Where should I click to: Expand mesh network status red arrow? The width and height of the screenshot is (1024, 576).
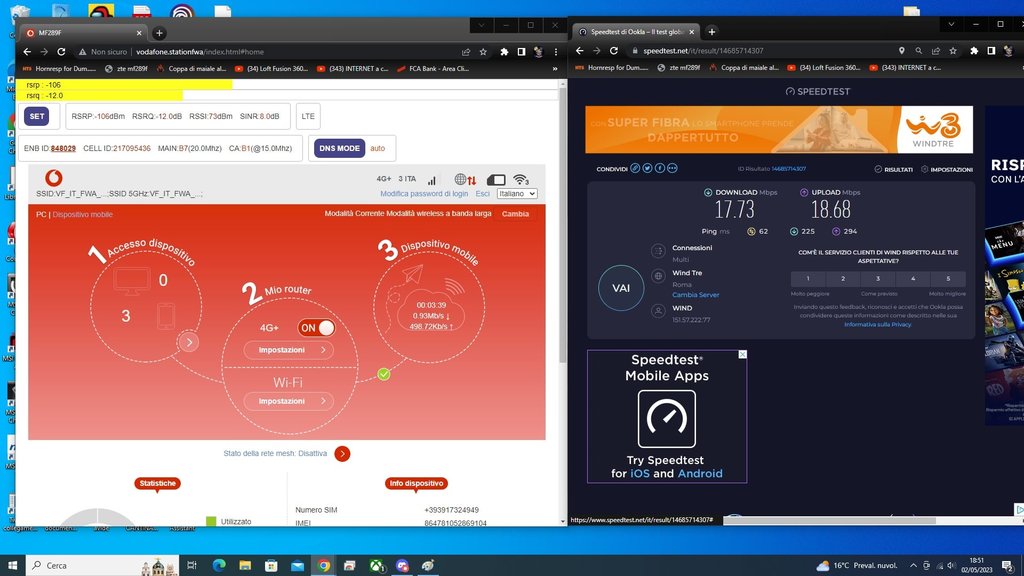pyautogui.click(x=342, y=454)
